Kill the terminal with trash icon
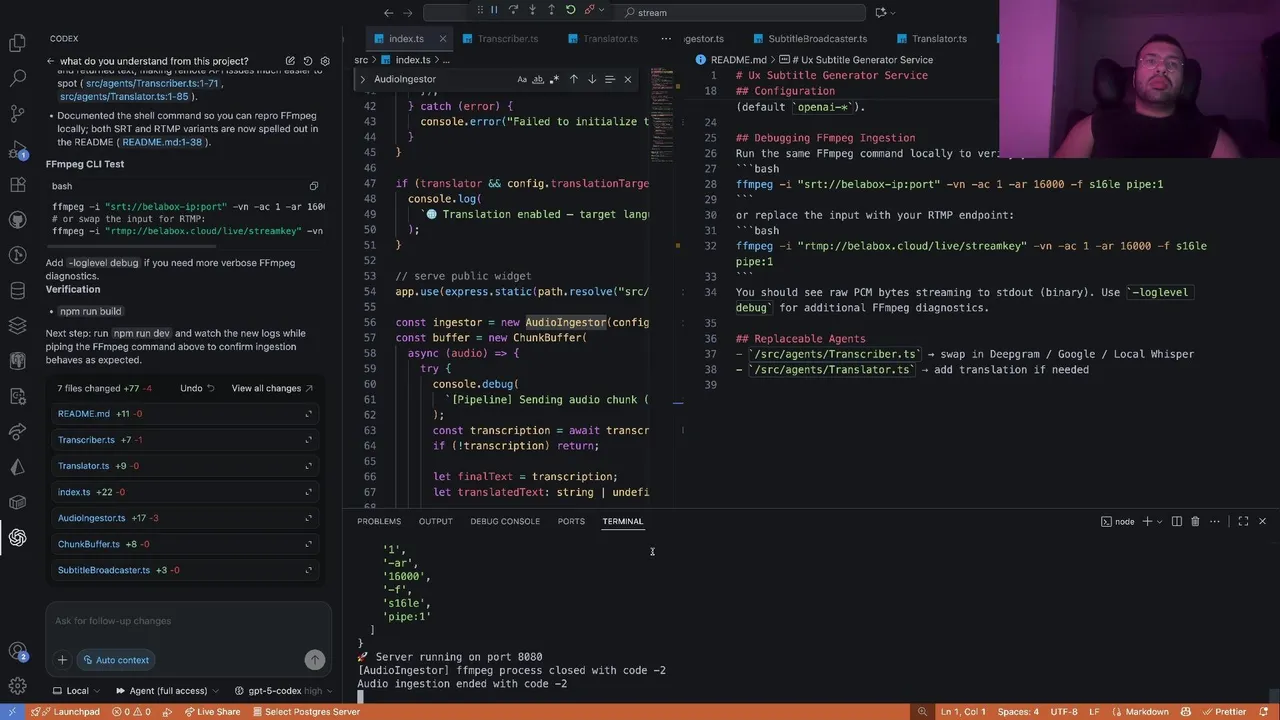The height and width of the screenshot is (720, 1280). pyautogui.click(x=1195, y=521)
